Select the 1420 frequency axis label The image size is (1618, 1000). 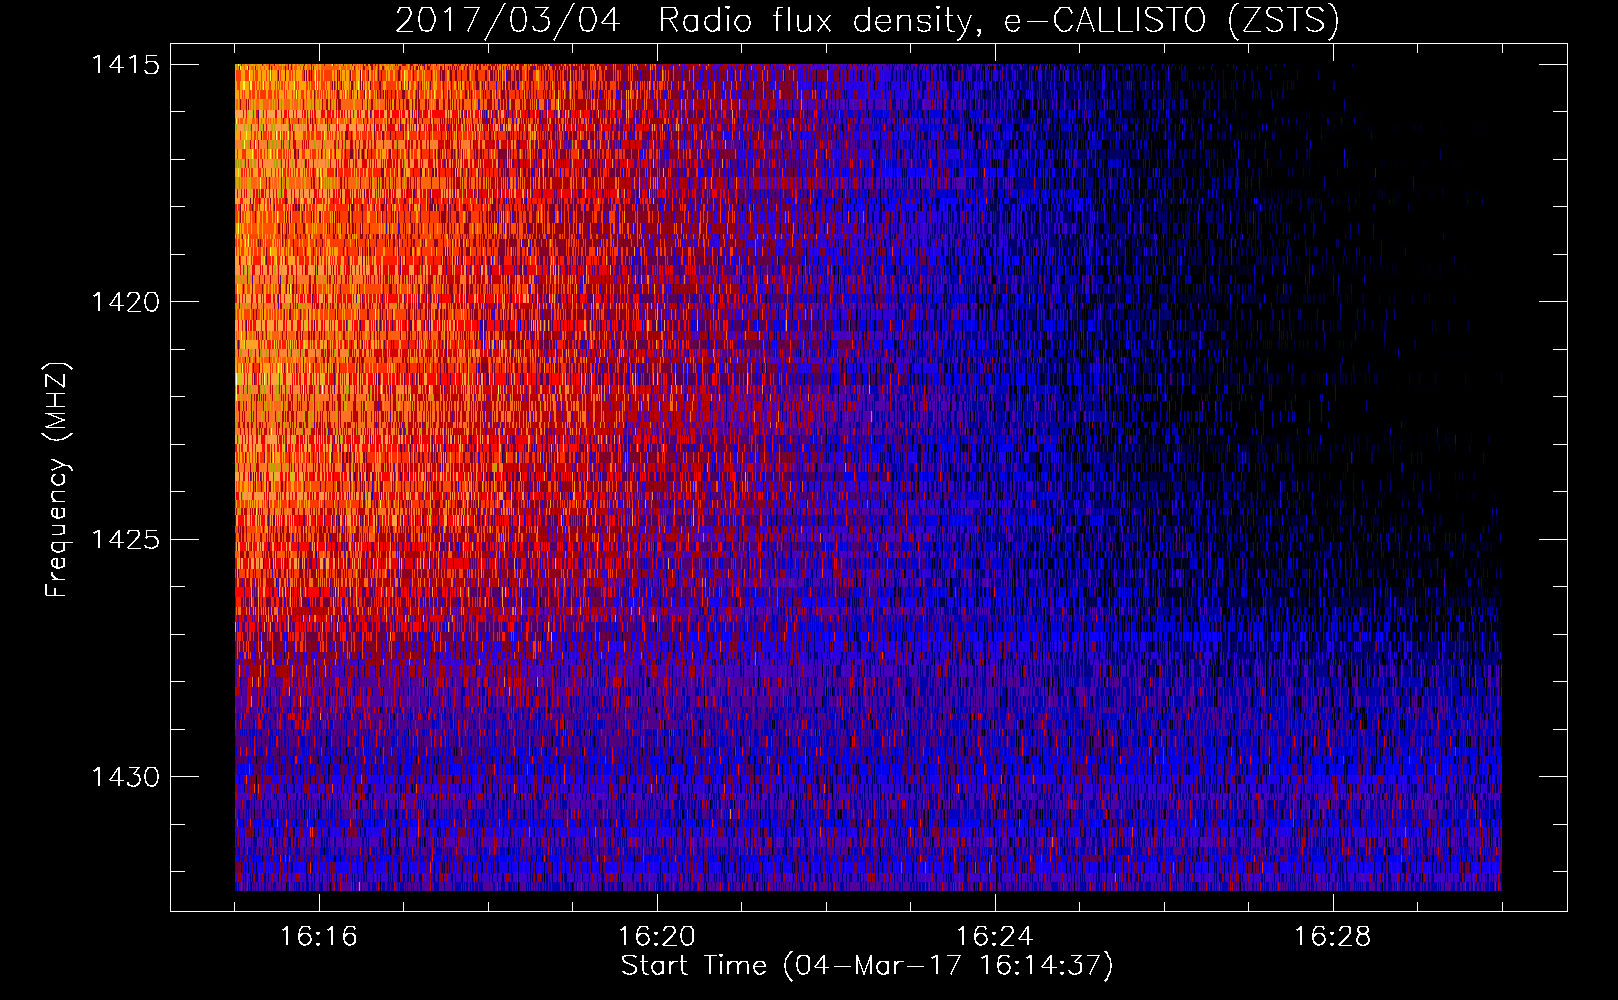125,302
